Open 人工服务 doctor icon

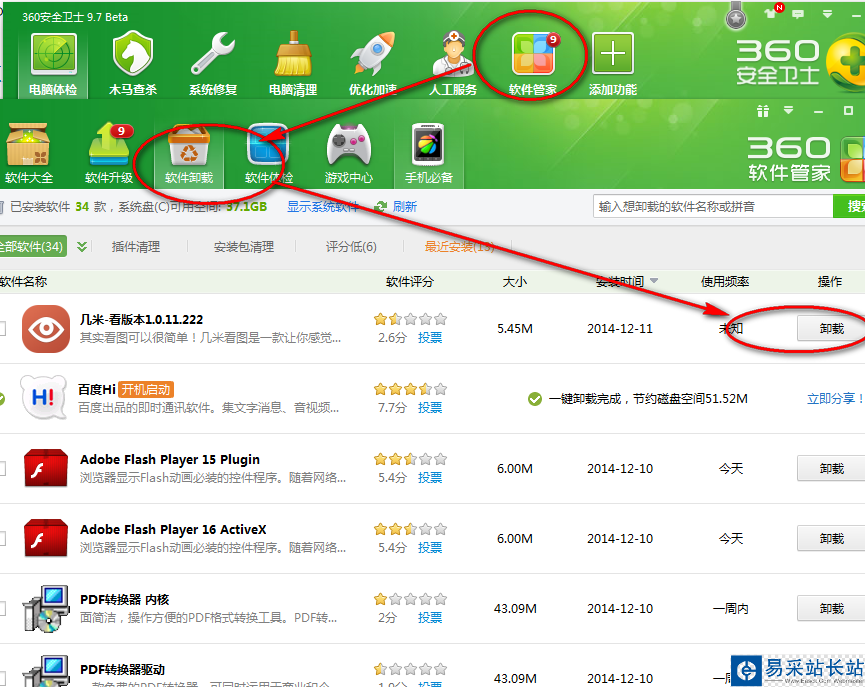click(453, 64)
